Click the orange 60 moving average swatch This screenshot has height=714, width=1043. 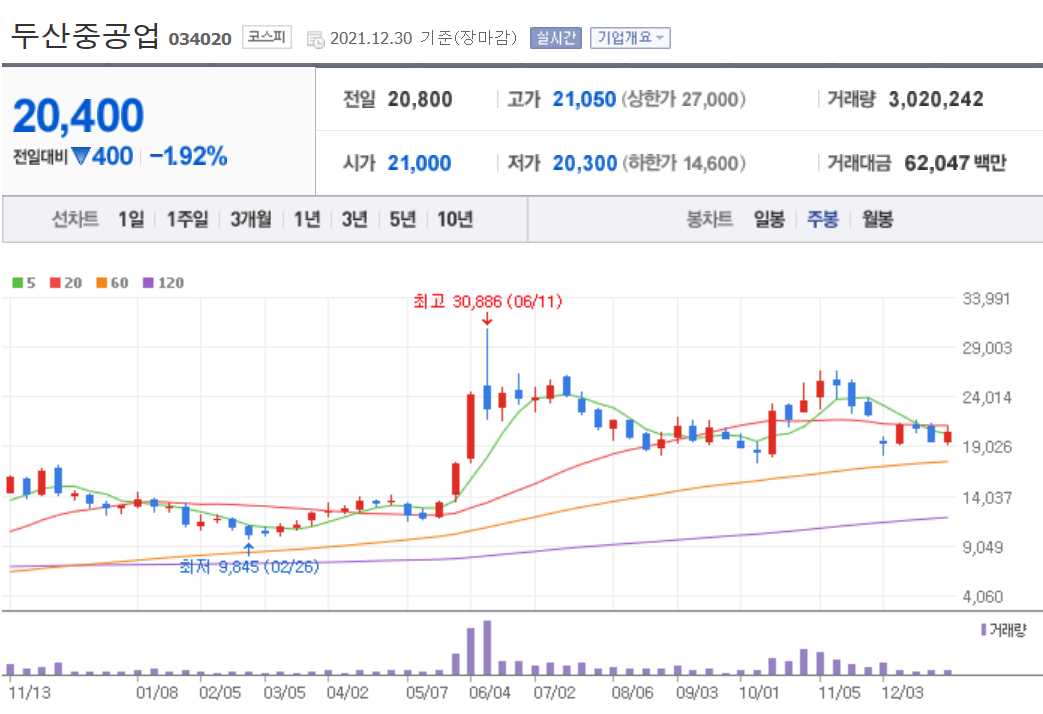pos(102,283)
